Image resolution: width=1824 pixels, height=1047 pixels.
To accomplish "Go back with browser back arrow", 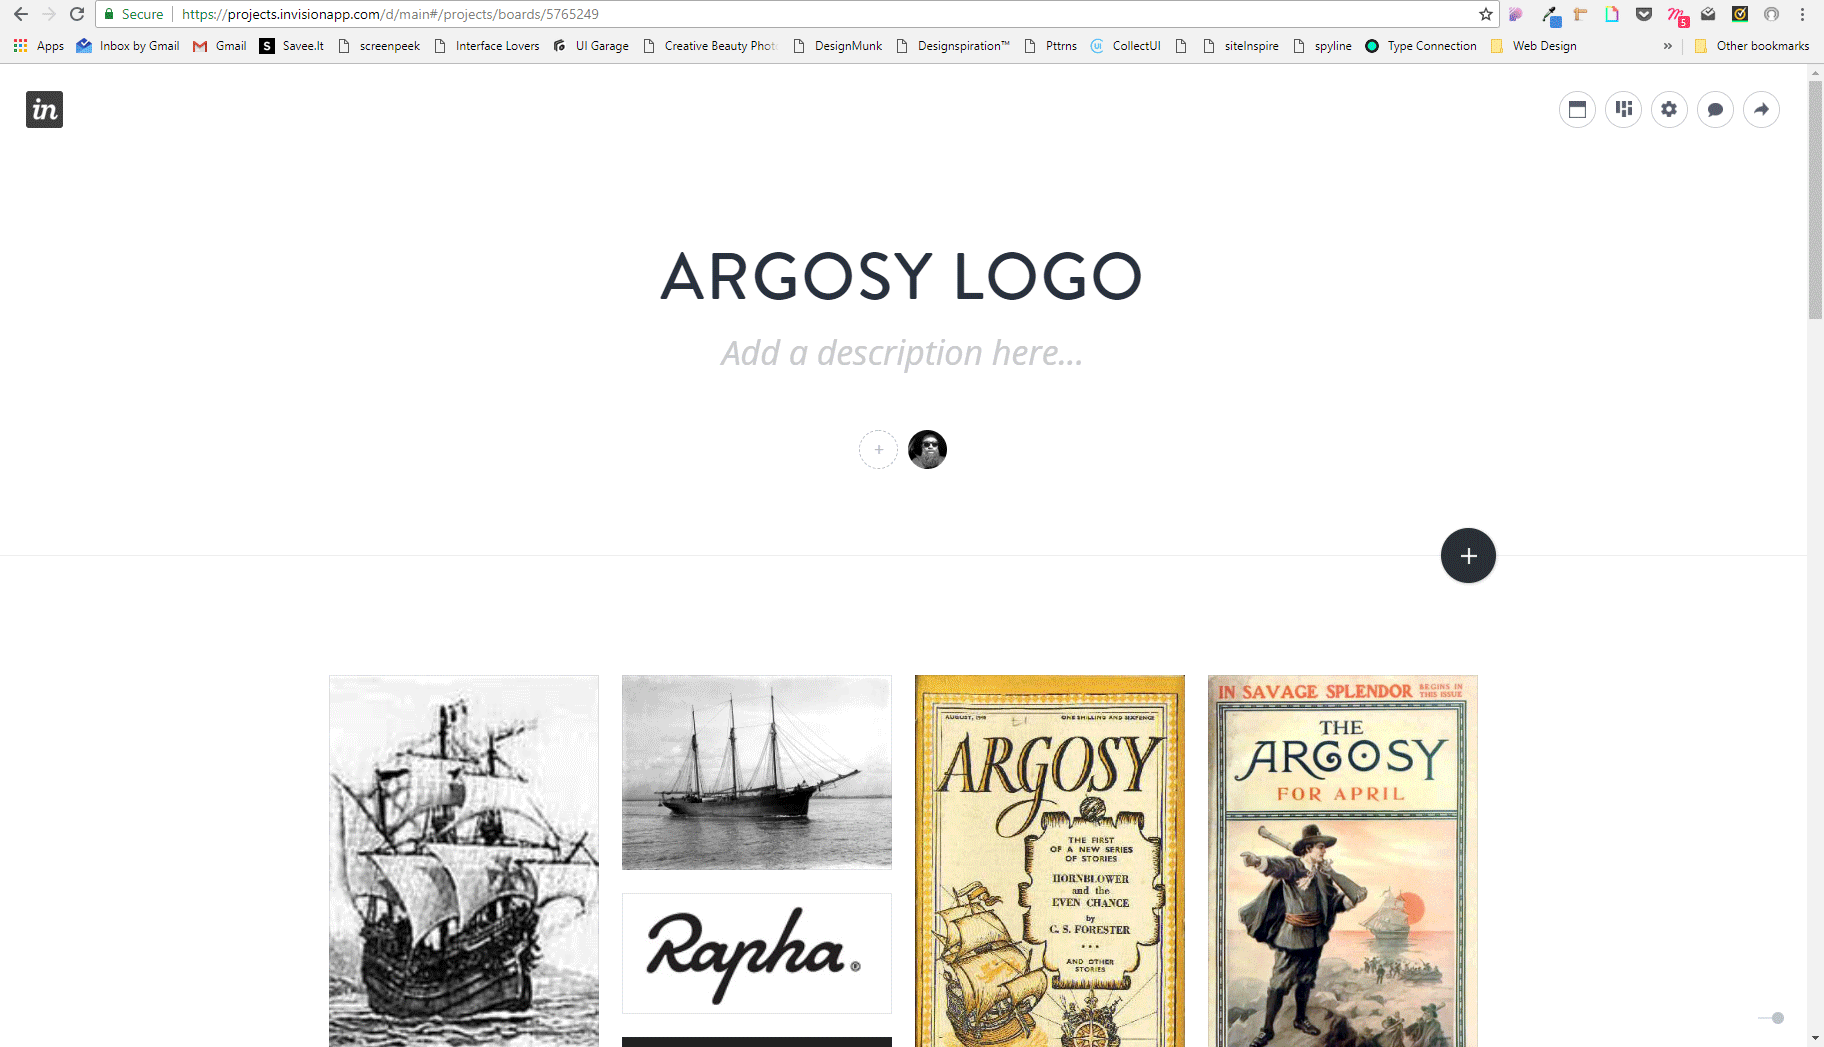I will click(x=20, y=14).
